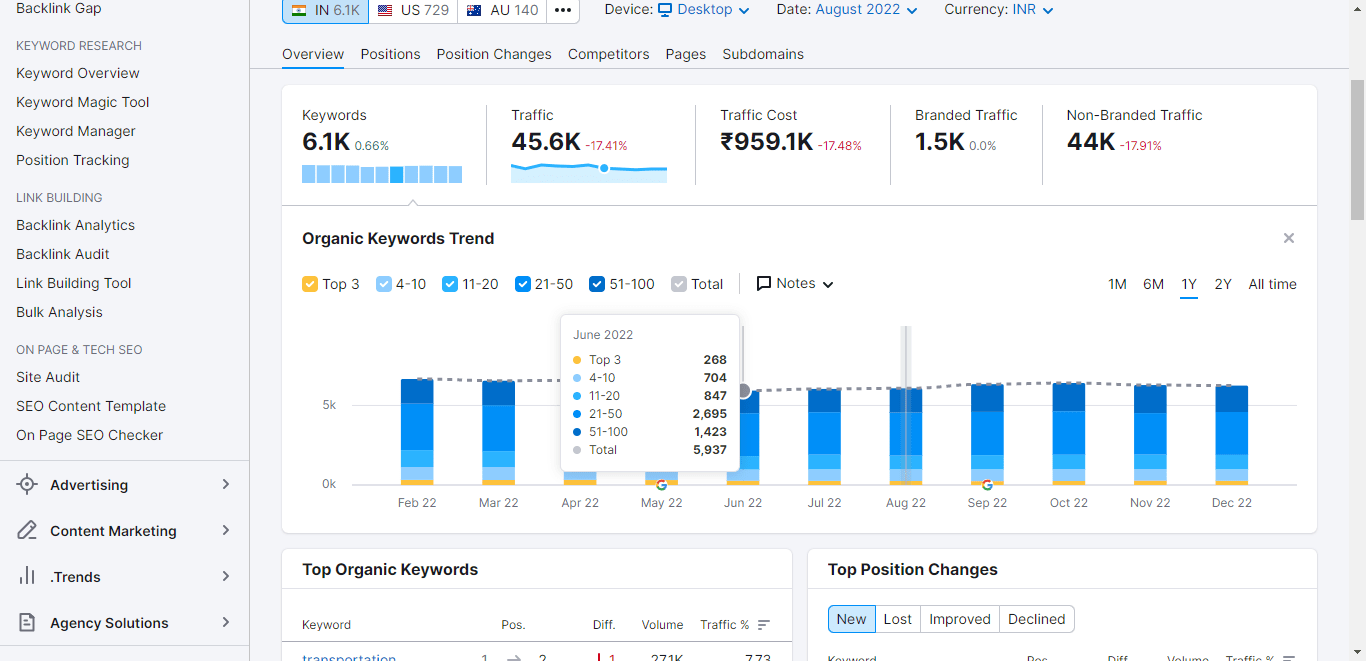The height and width of the screenshot is (661, 1366).
Task: Click the Traffic sparkline chart
Action: click(x=589, y=171)
